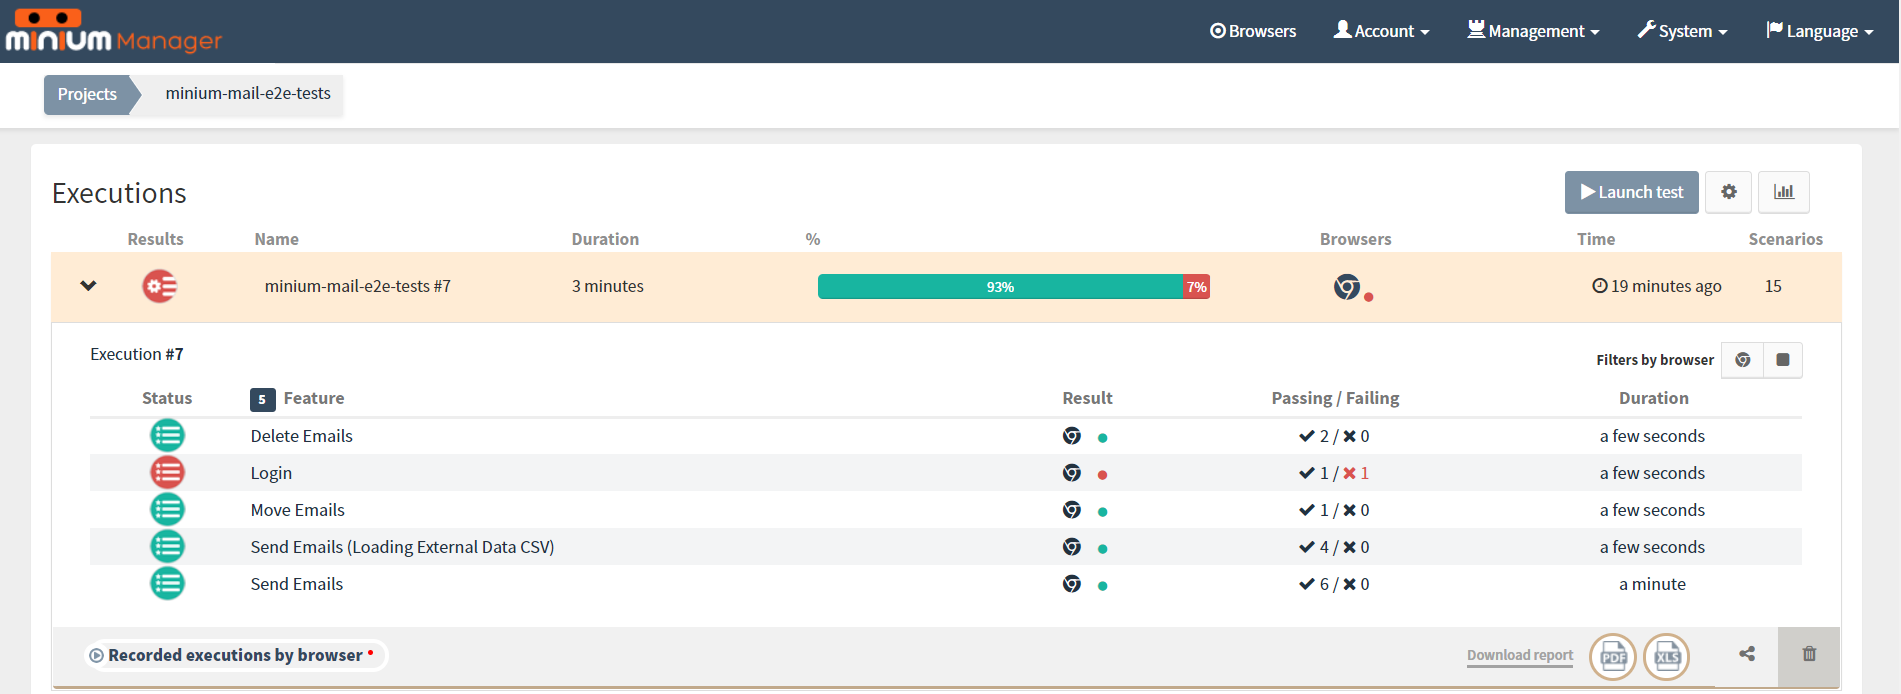Viewport: 1901px width, 694px height.
Task: Click the Download report link
Action: coord(1520,656)
